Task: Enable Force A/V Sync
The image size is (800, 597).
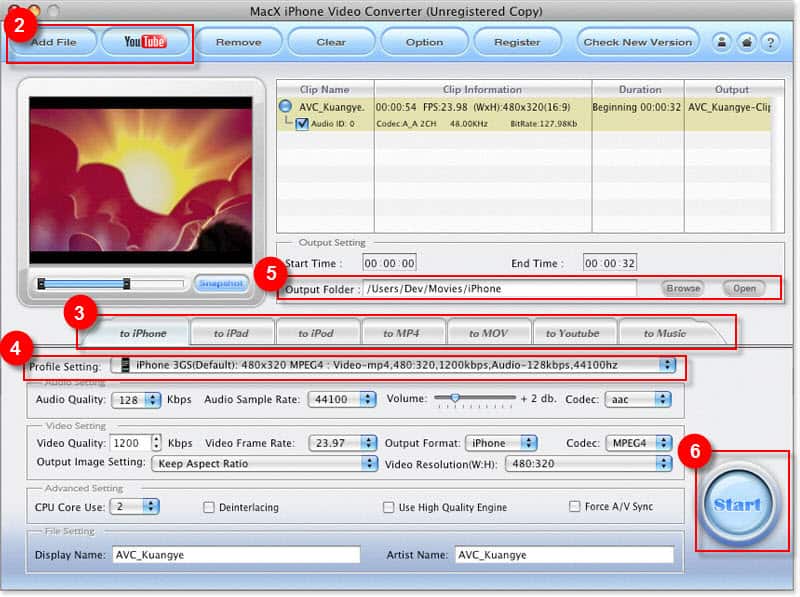Action: 574,506
